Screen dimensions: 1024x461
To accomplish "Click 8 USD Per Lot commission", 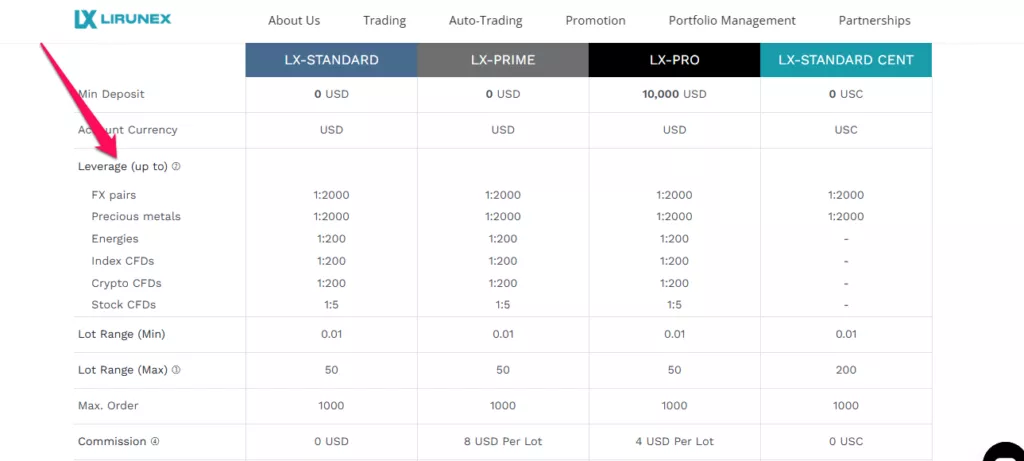I will [x=503, y=441].
